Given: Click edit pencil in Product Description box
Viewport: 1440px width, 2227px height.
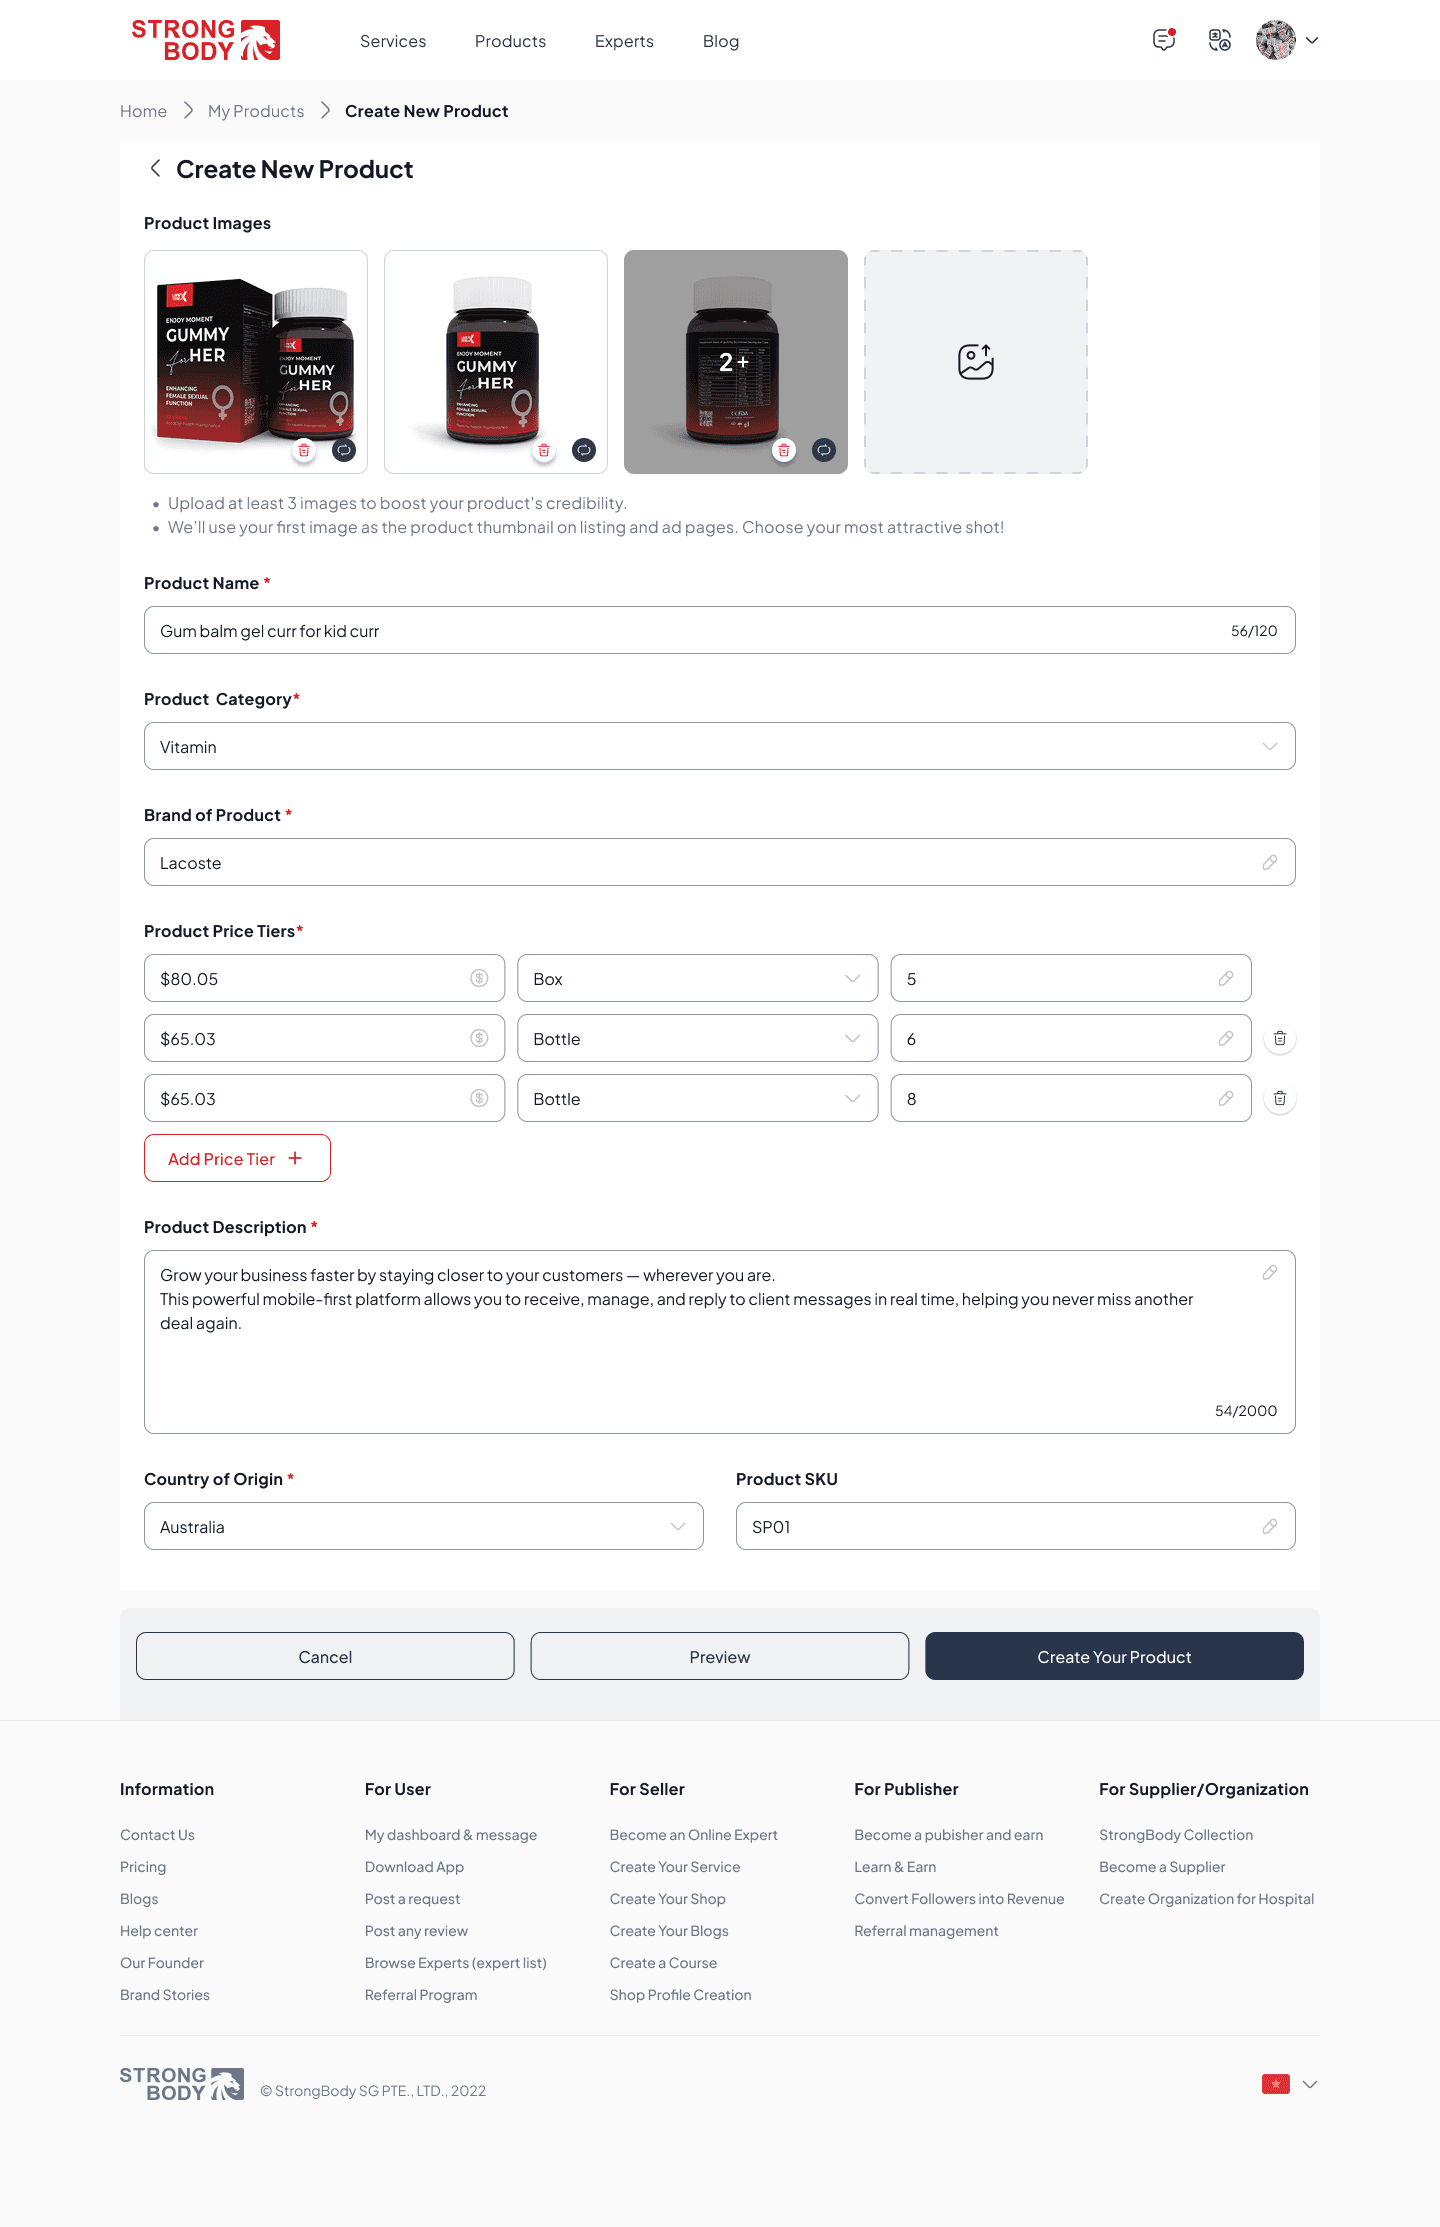Looking at the screenshot, I should tap(1270, 1272).
